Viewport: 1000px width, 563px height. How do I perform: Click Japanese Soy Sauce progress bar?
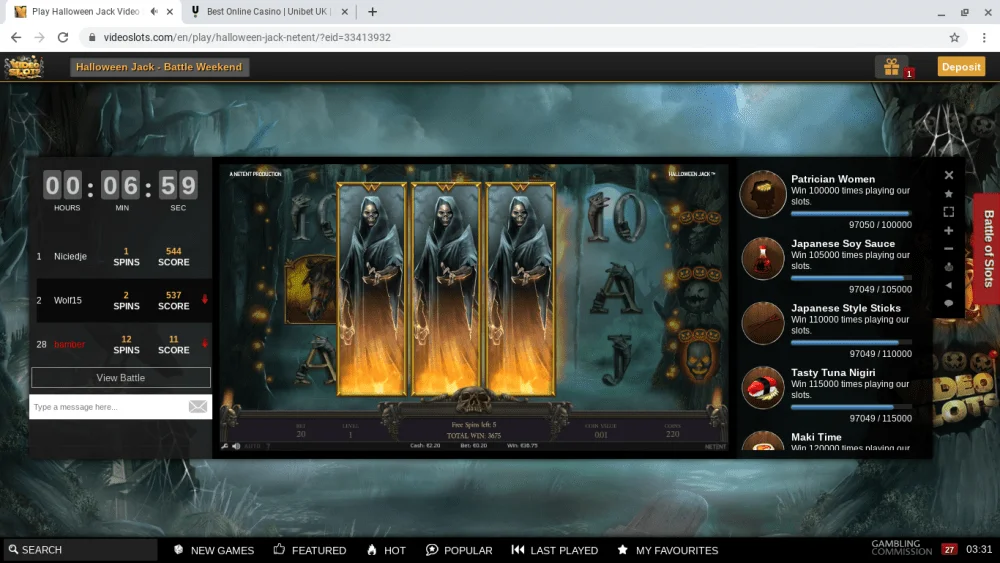851,278
